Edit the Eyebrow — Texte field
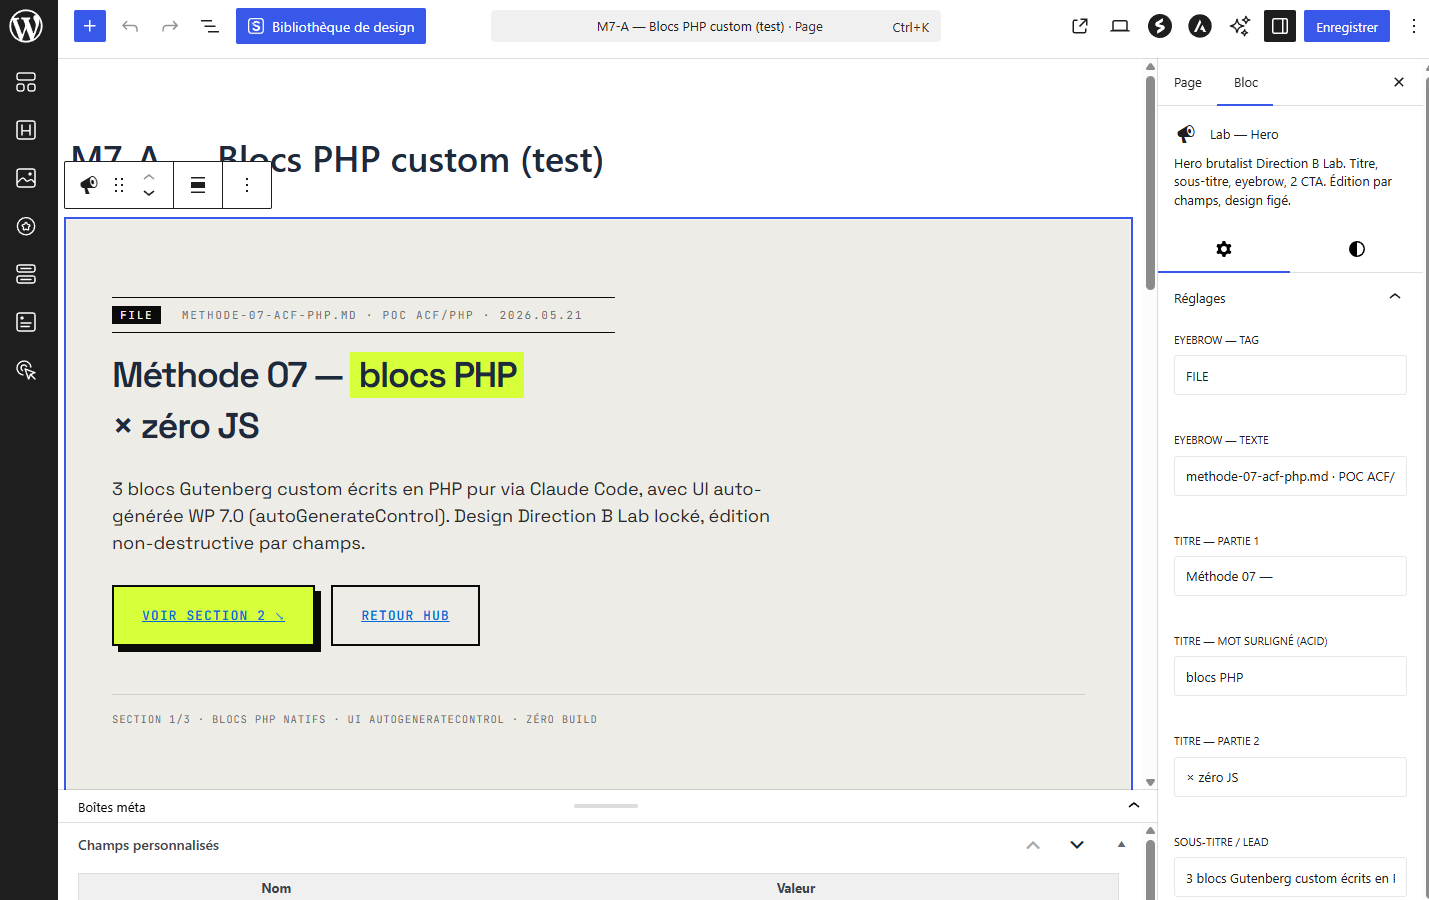Viewport: 1429px width, 900px height. (x=1290, y=476)
